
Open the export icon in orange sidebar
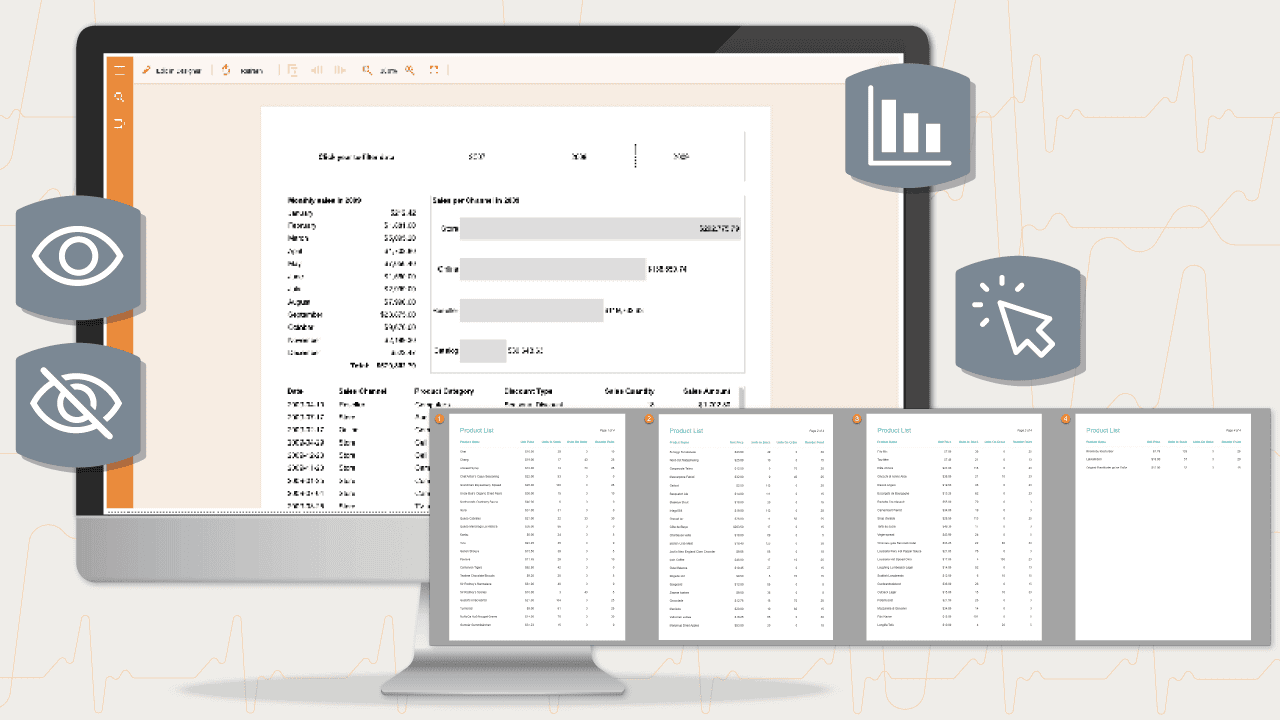[119, 123]
